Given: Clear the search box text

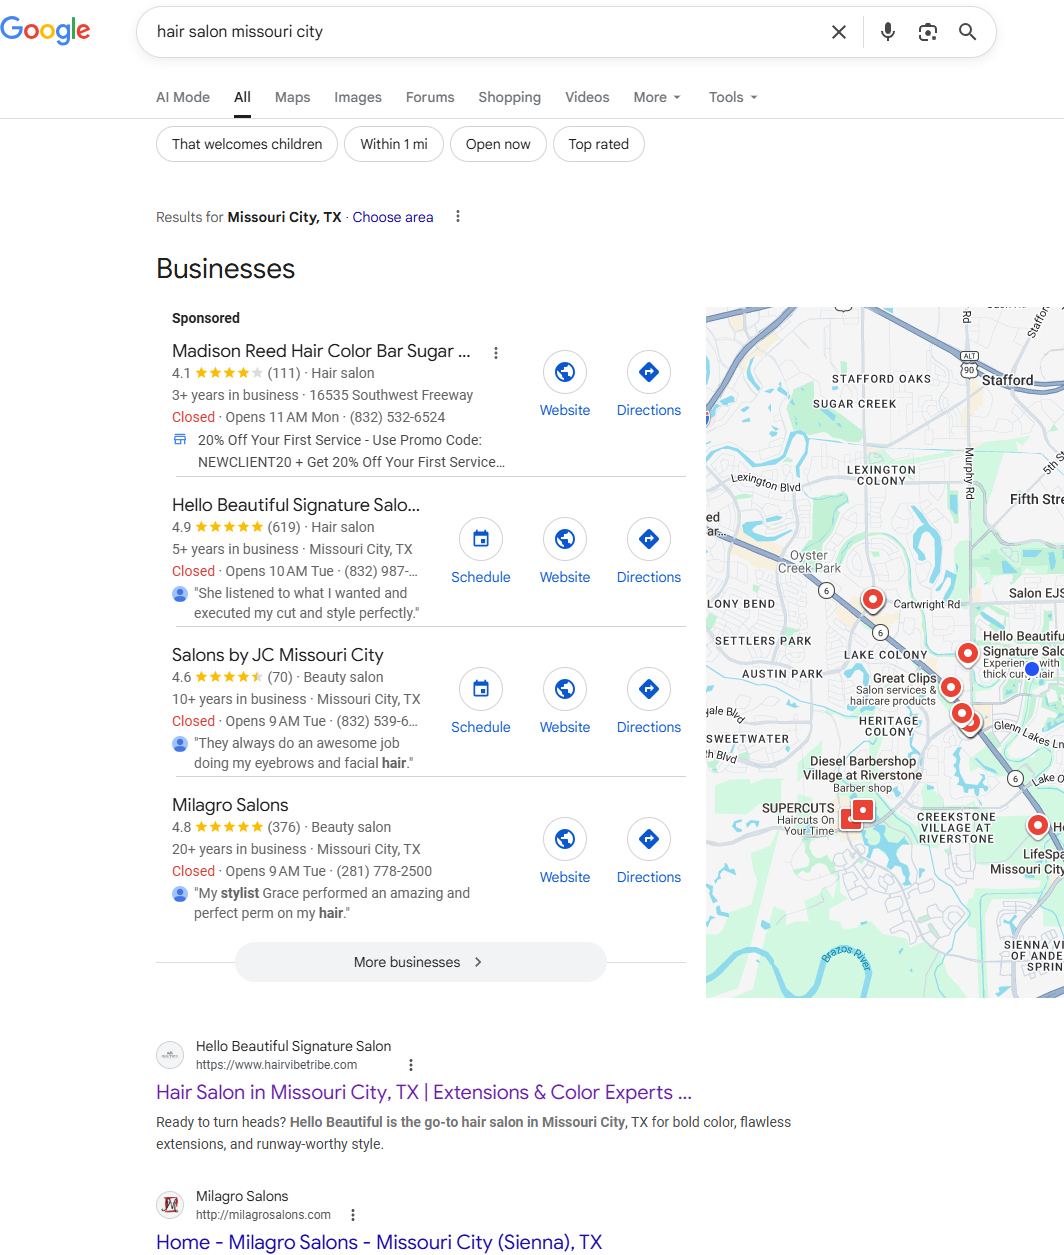Looking at the screenshot, I should (839, 32).
